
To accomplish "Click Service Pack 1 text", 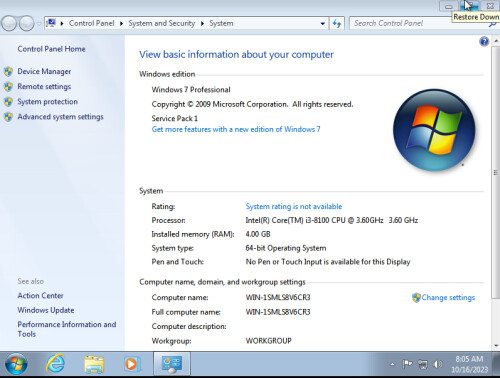I will pyautogui.click(x=175, y=118).
